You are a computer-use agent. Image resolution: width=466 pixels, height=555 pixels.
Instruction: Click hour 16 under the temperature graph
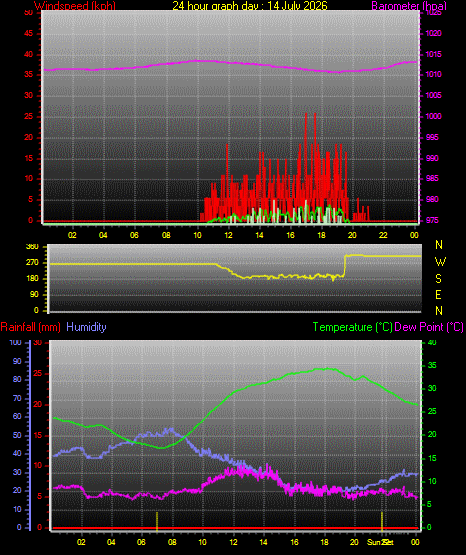(294, 542)
